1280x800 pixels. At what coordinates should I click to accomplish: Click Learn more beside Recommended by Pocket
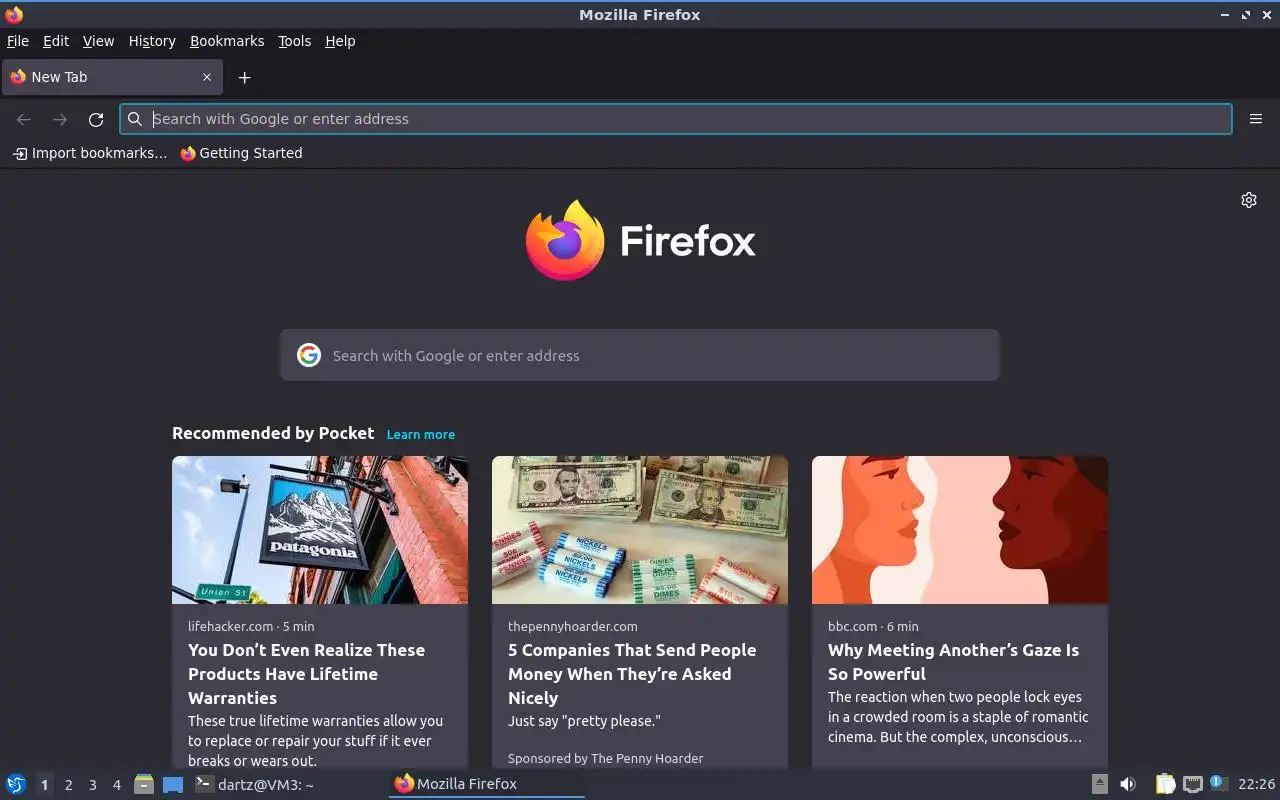click(421, 435)
